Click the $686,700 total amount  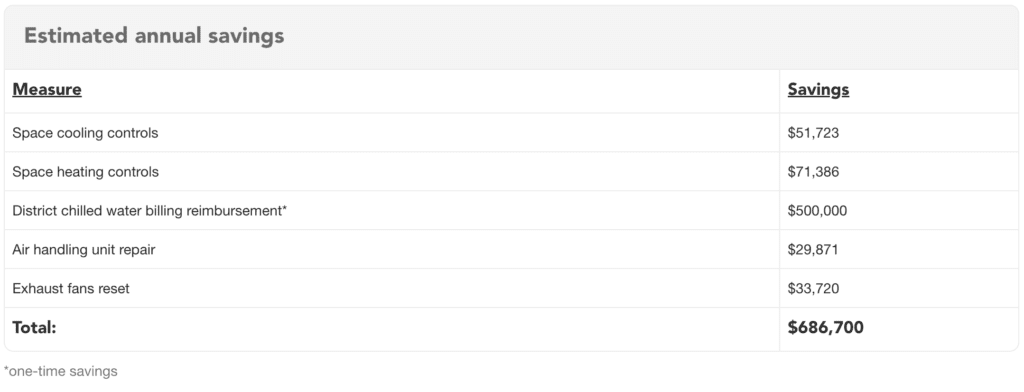pyautogui.click(x=825, y=327)
